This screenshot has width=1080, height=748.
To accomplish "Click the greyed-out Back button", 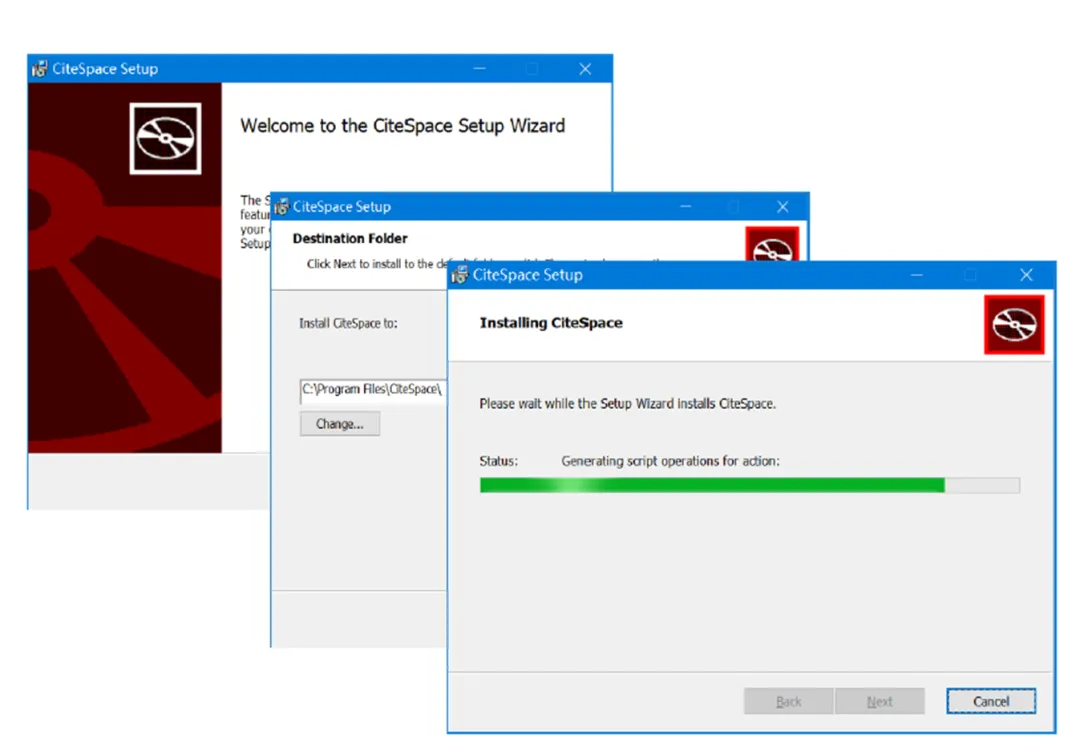I will click(788, 701).
